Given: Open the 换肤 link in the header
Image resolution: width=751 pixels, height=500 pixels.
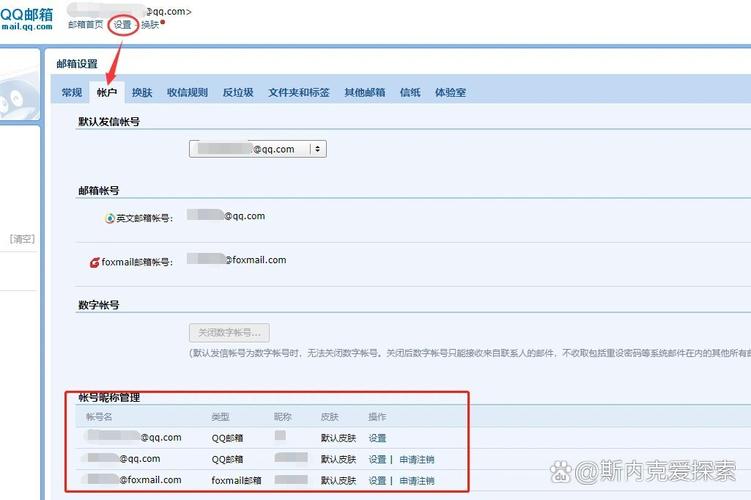Looking at the screenshot, I should point(150,24).
